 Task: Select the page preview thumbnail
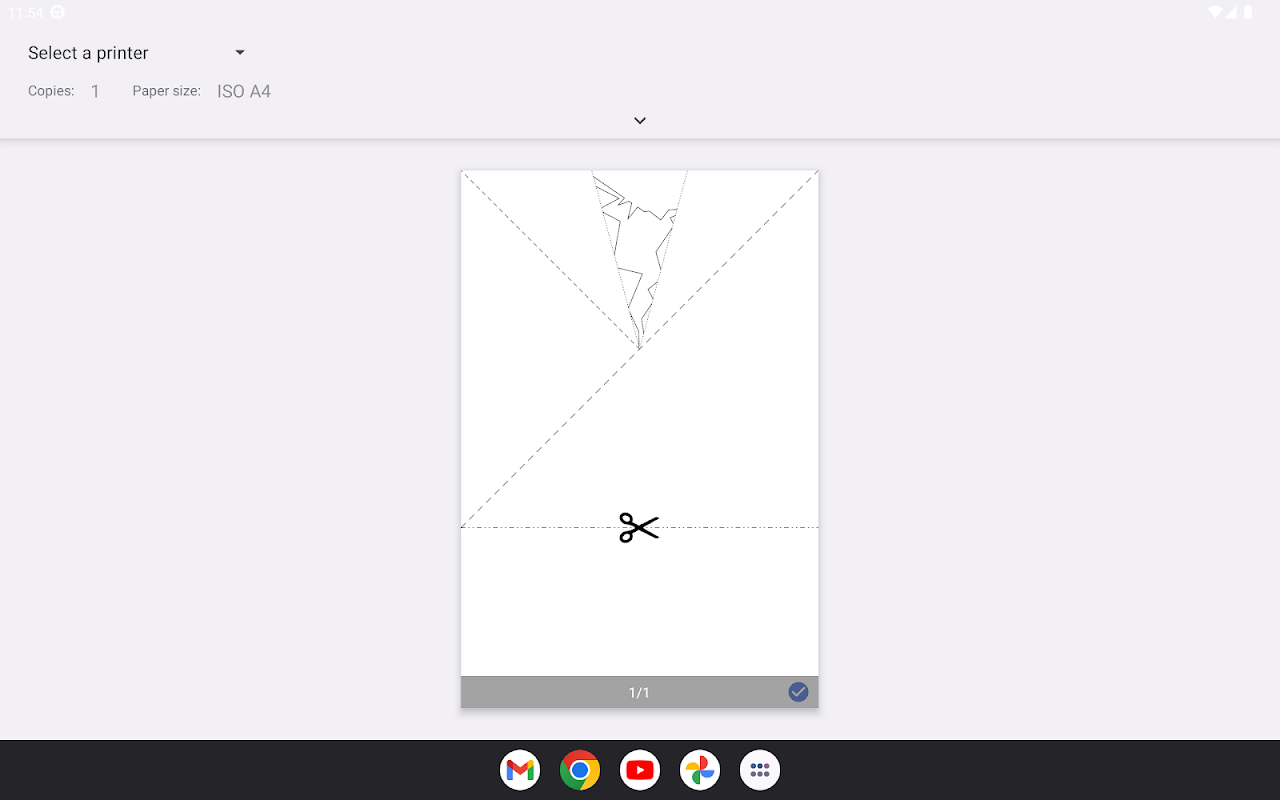639,423
